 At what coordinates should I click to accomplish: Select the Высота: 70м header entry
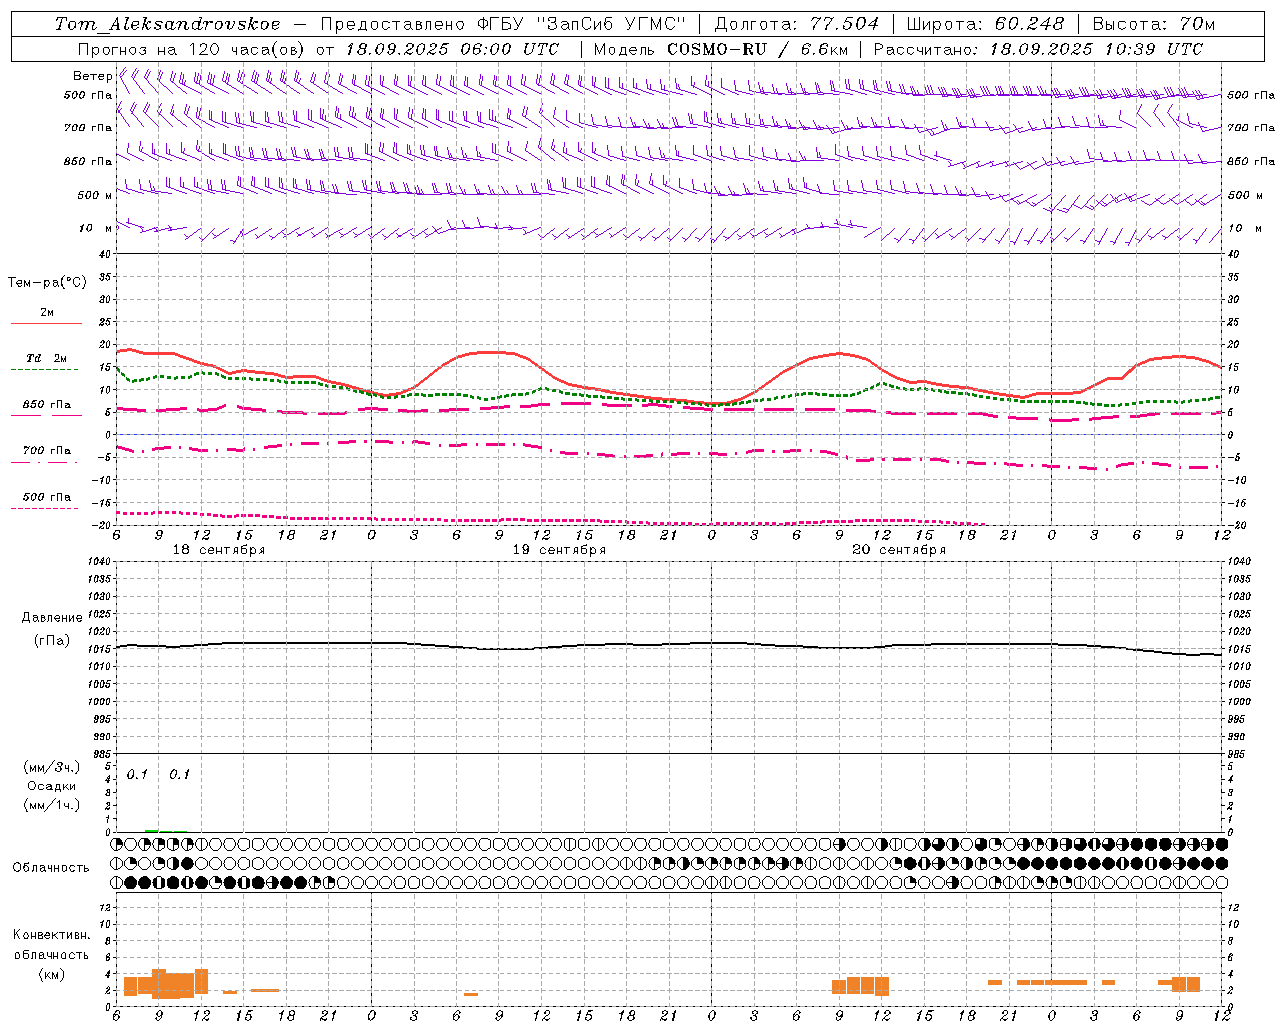(x=1154, y=24)
